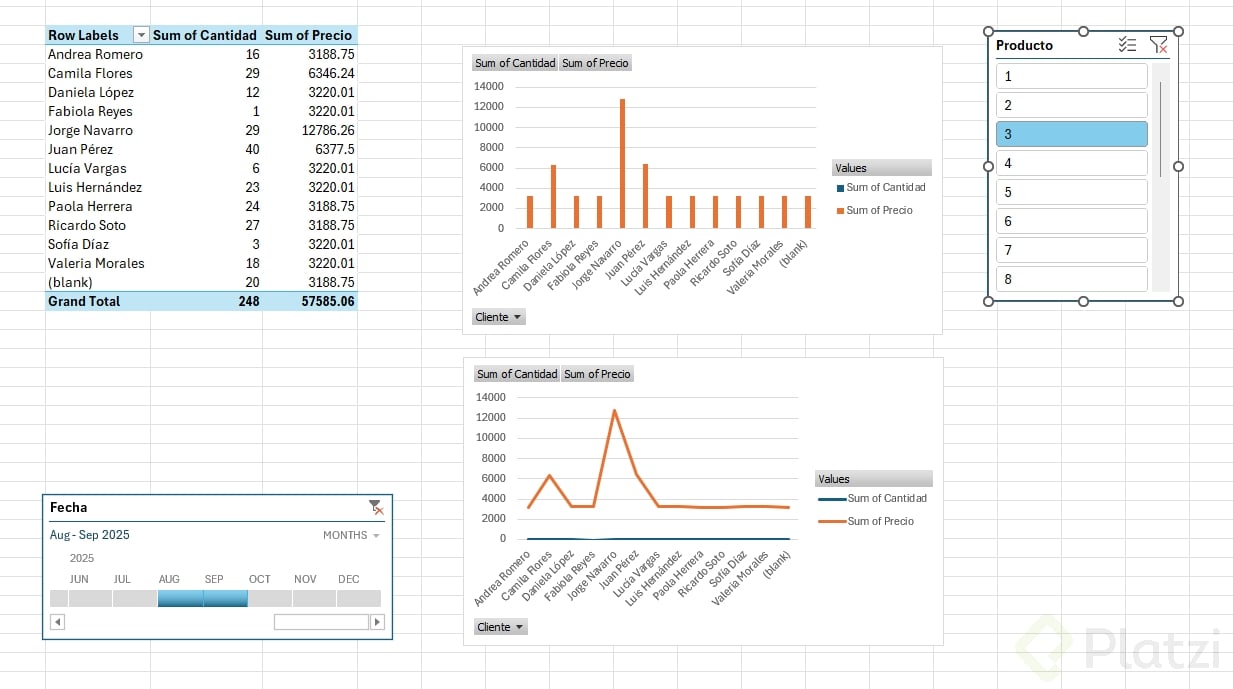Image resolution: width=1233 pixels, height=689 pixels.
Task: Select the Juan Pérez row label
Action: [x=81, y=149]
